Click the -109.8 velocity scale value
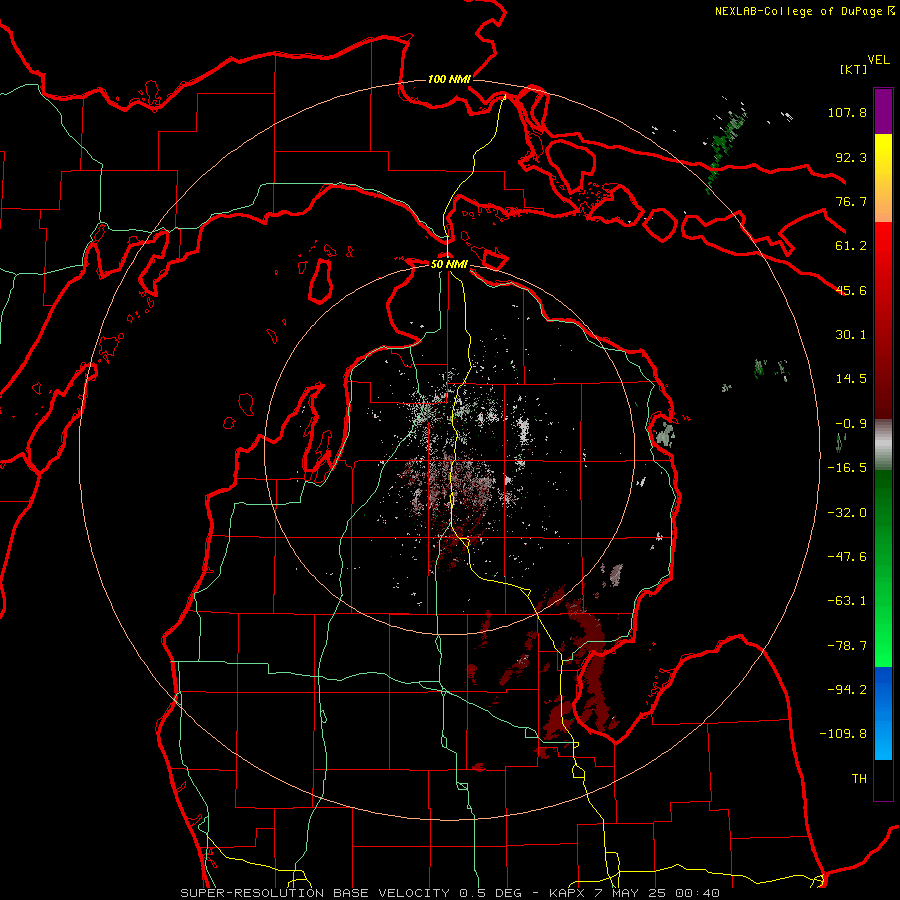This screenshot has width=900, height=900. pyautogui.click(x=843, y=734)
